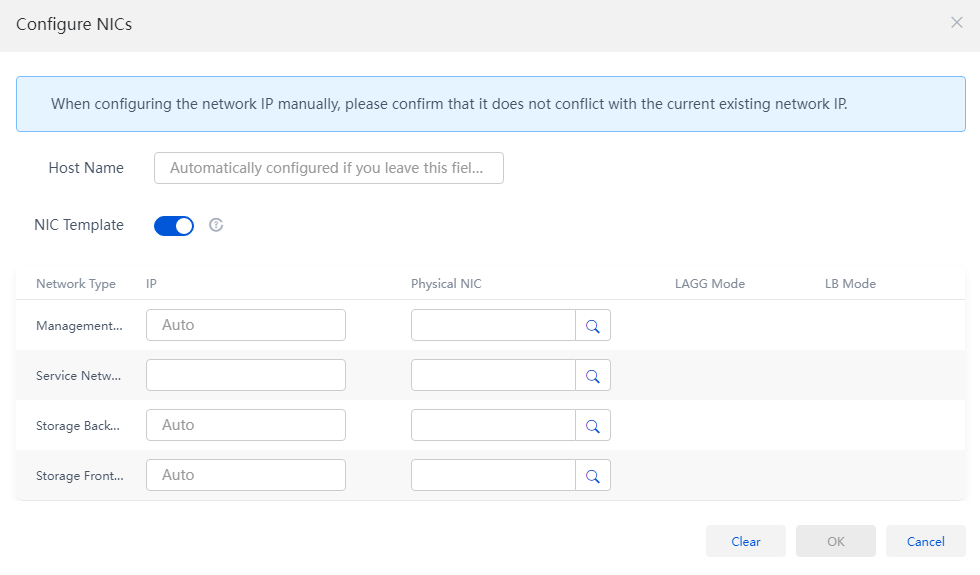Turn off the NIC Template switch
Screen dimensions: 980x575
[174, 226]
